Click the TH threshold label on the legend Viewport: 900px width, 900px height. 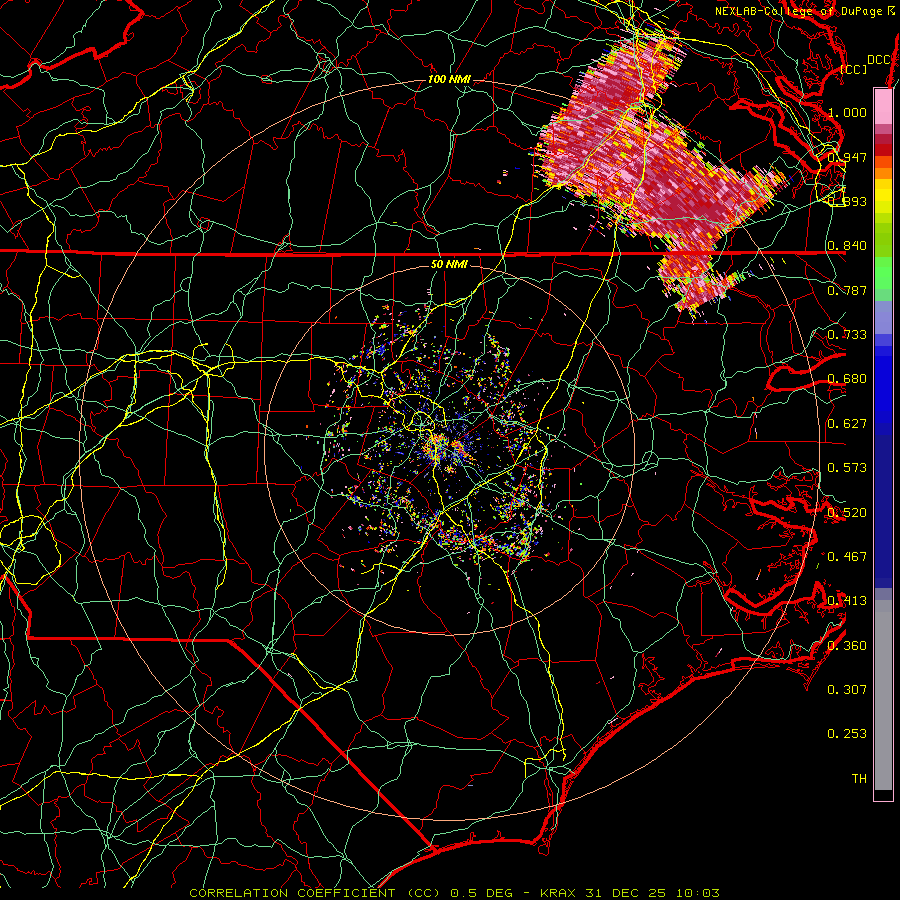[x=859, y=779]
